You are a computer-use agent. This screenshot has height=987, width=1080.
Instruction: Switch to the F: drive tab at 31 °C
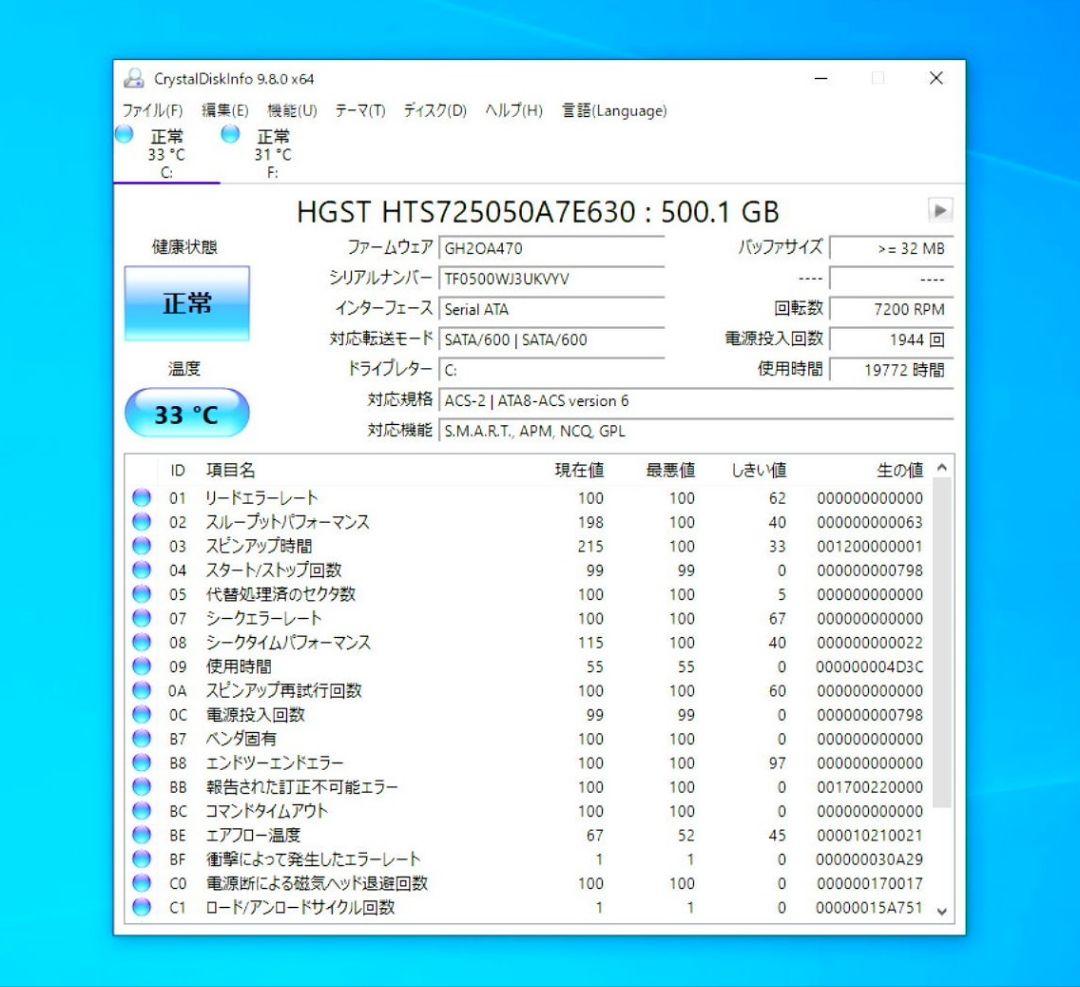[272, 153]
